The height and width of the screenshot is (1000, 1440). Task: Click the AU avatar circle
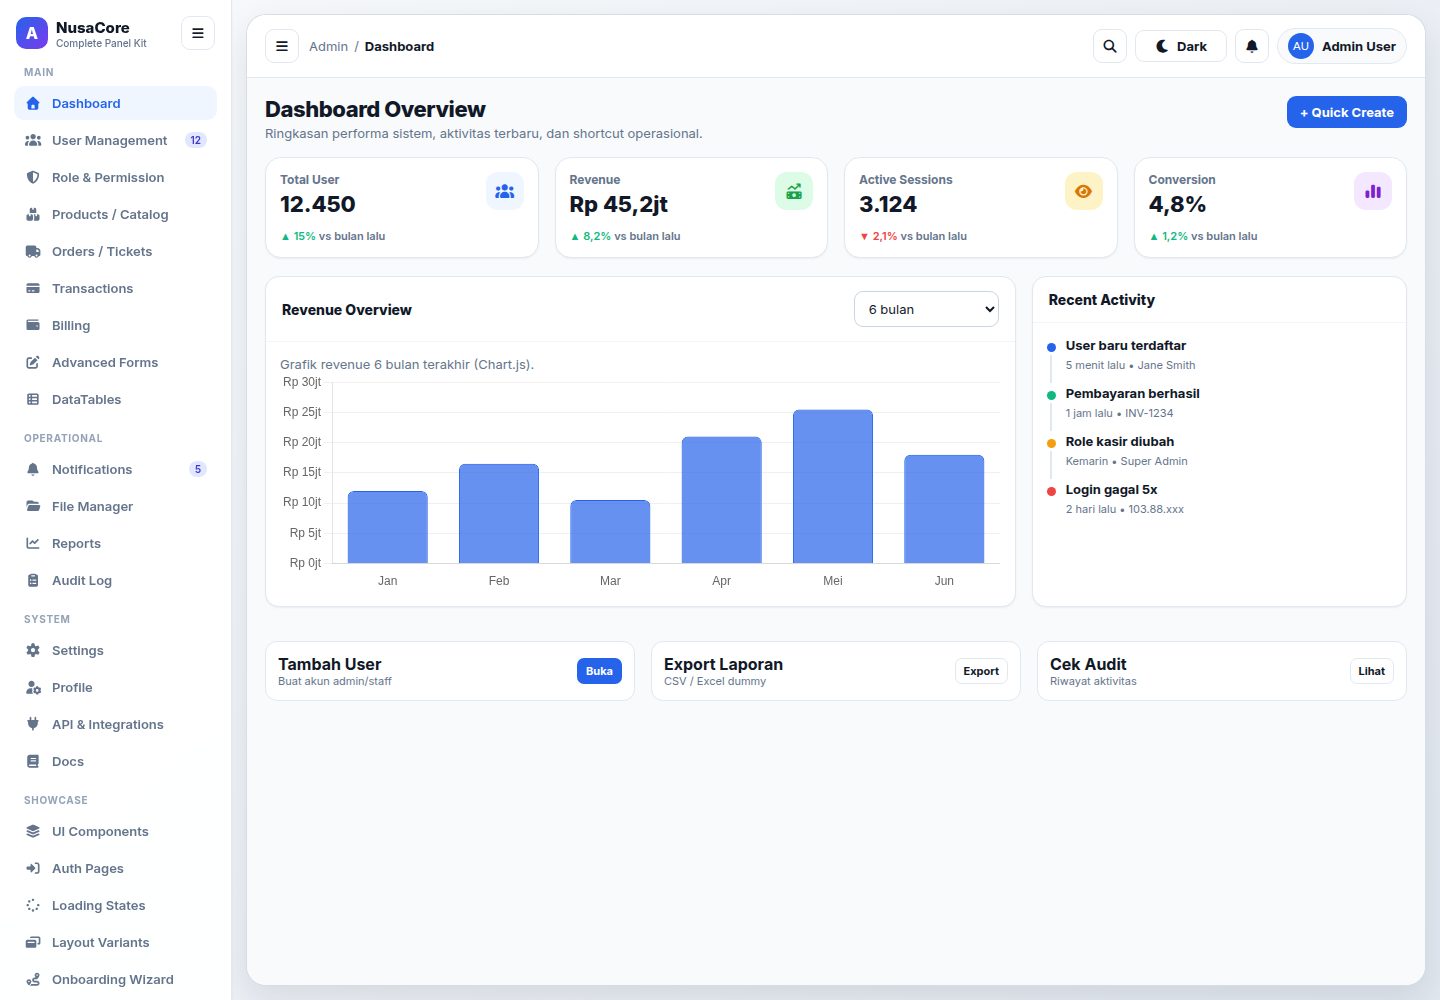1301,46
